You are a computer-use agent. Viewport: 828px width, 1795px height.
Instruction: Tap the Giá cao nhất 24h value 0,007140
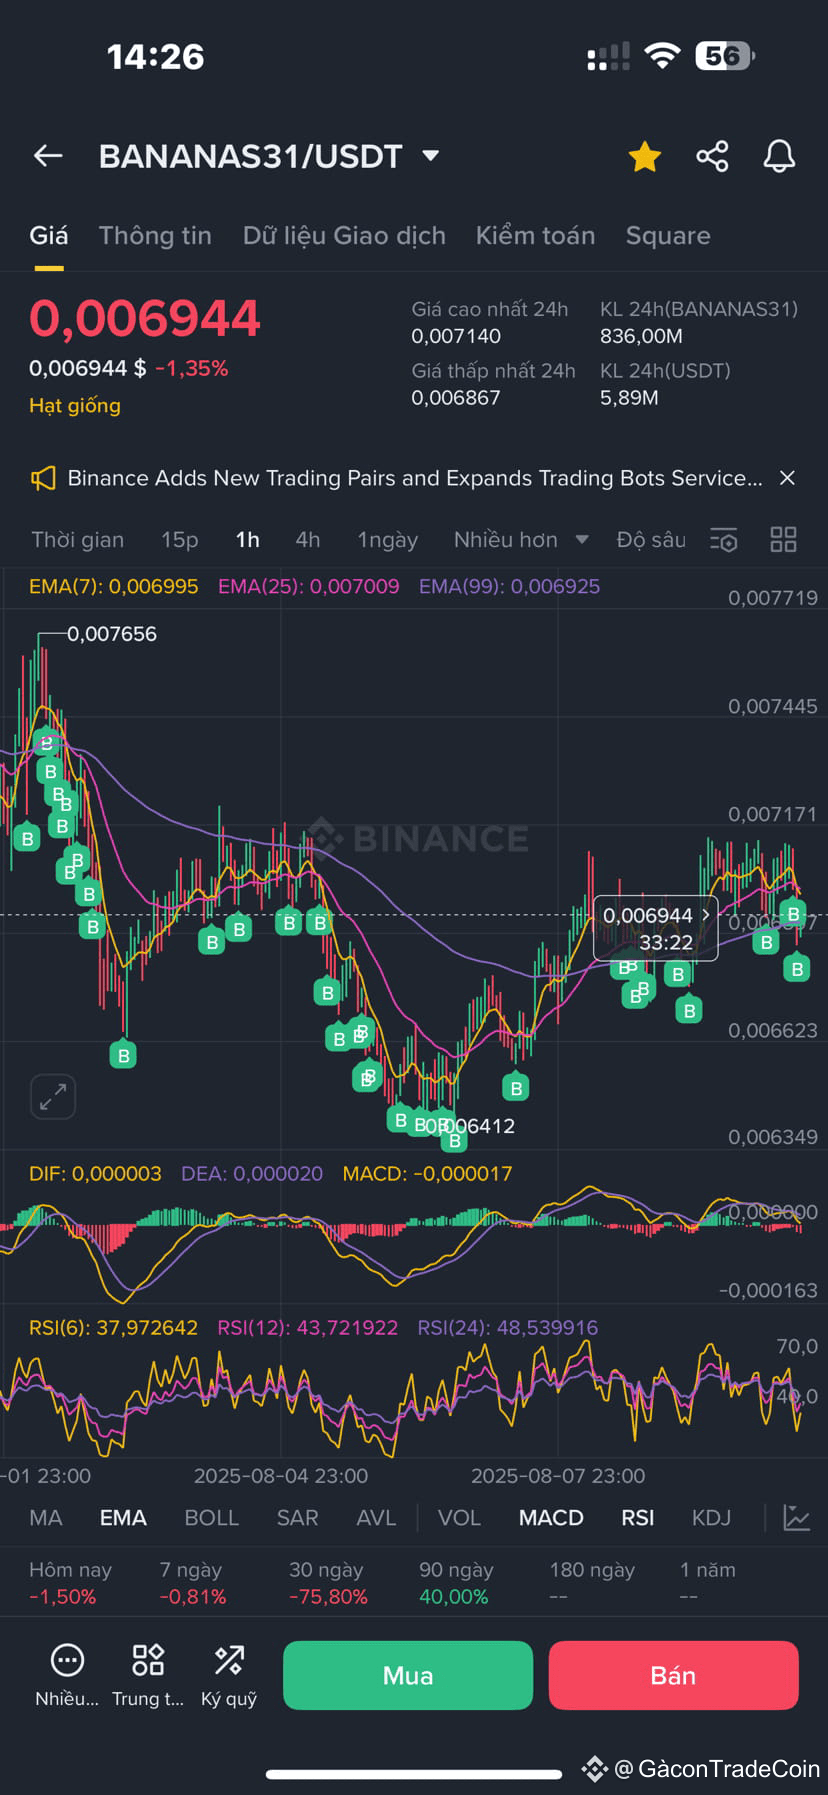coord(456,337)
